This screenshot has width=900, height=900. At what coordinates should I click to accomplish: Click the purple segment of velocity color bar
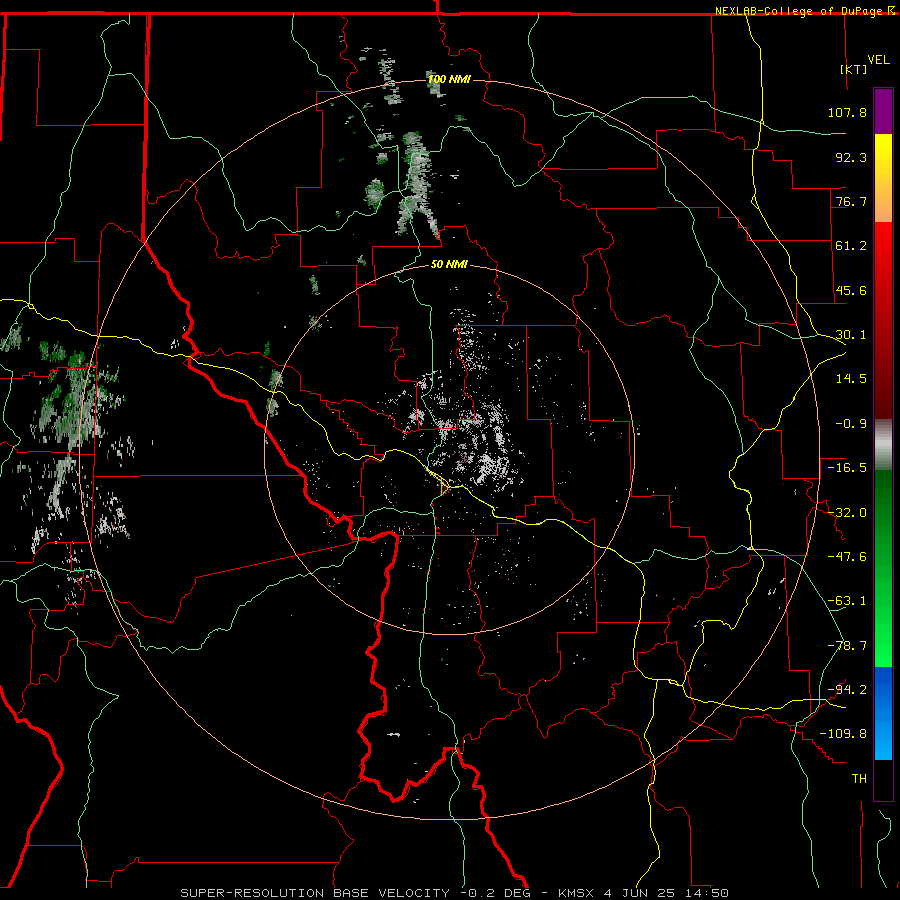(883, 111)
